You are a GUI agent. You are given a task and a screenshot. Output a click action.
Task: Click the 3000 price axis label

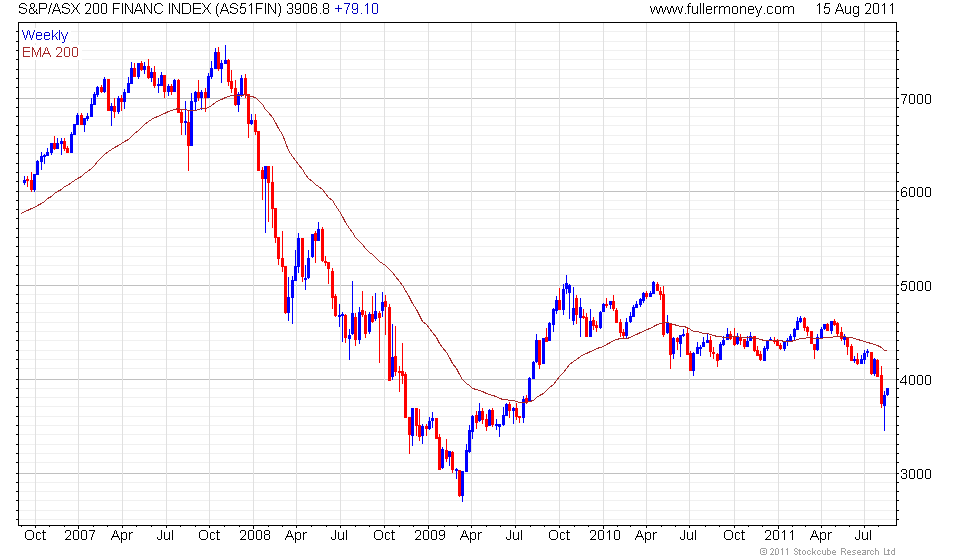pos(916,474)
